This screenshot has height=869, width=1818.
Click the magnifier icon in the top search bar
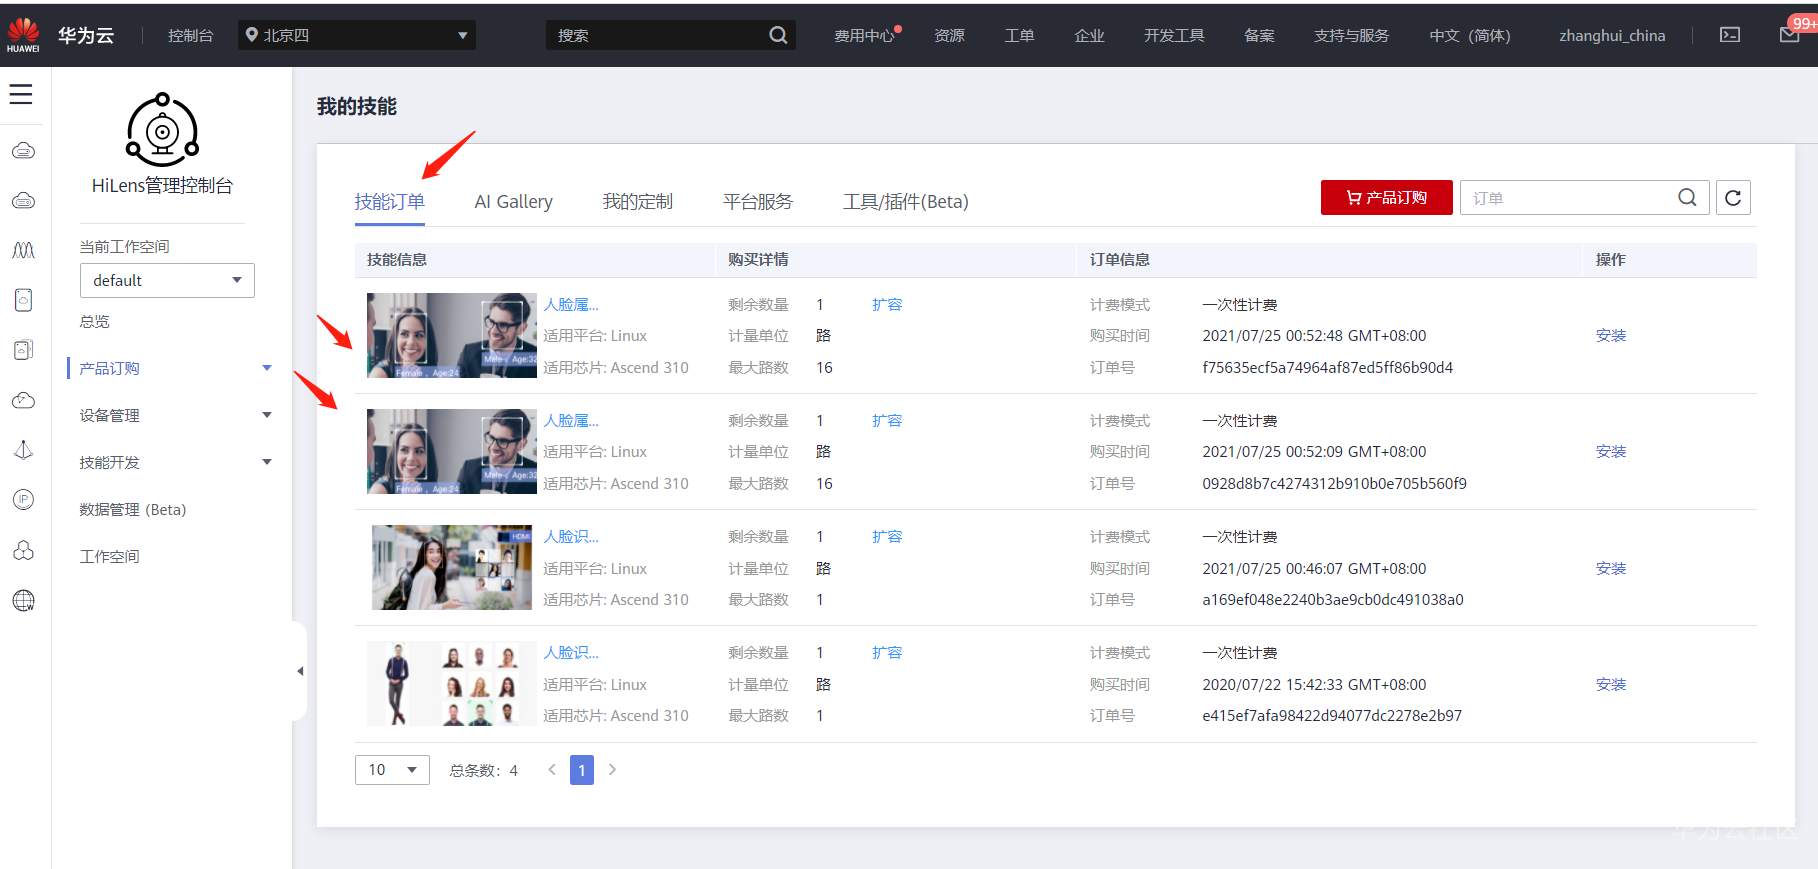click(778, 35)
